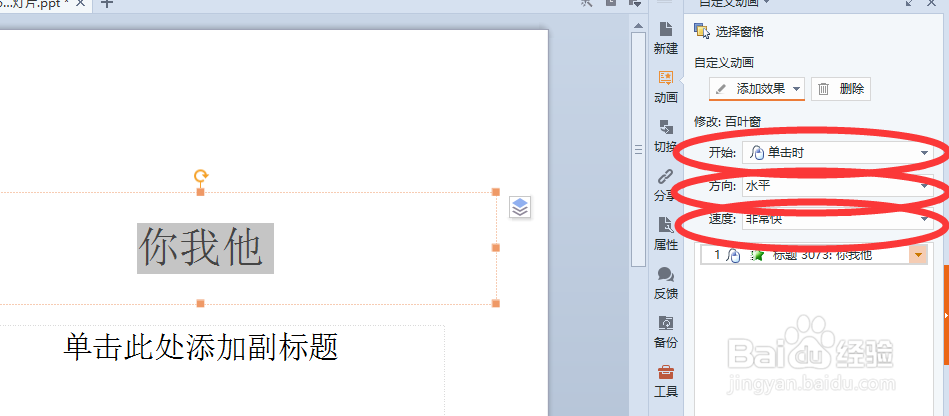Click the vertical scrollbar up arrow
Screen dimensions: 949x416
pos(638,25)
